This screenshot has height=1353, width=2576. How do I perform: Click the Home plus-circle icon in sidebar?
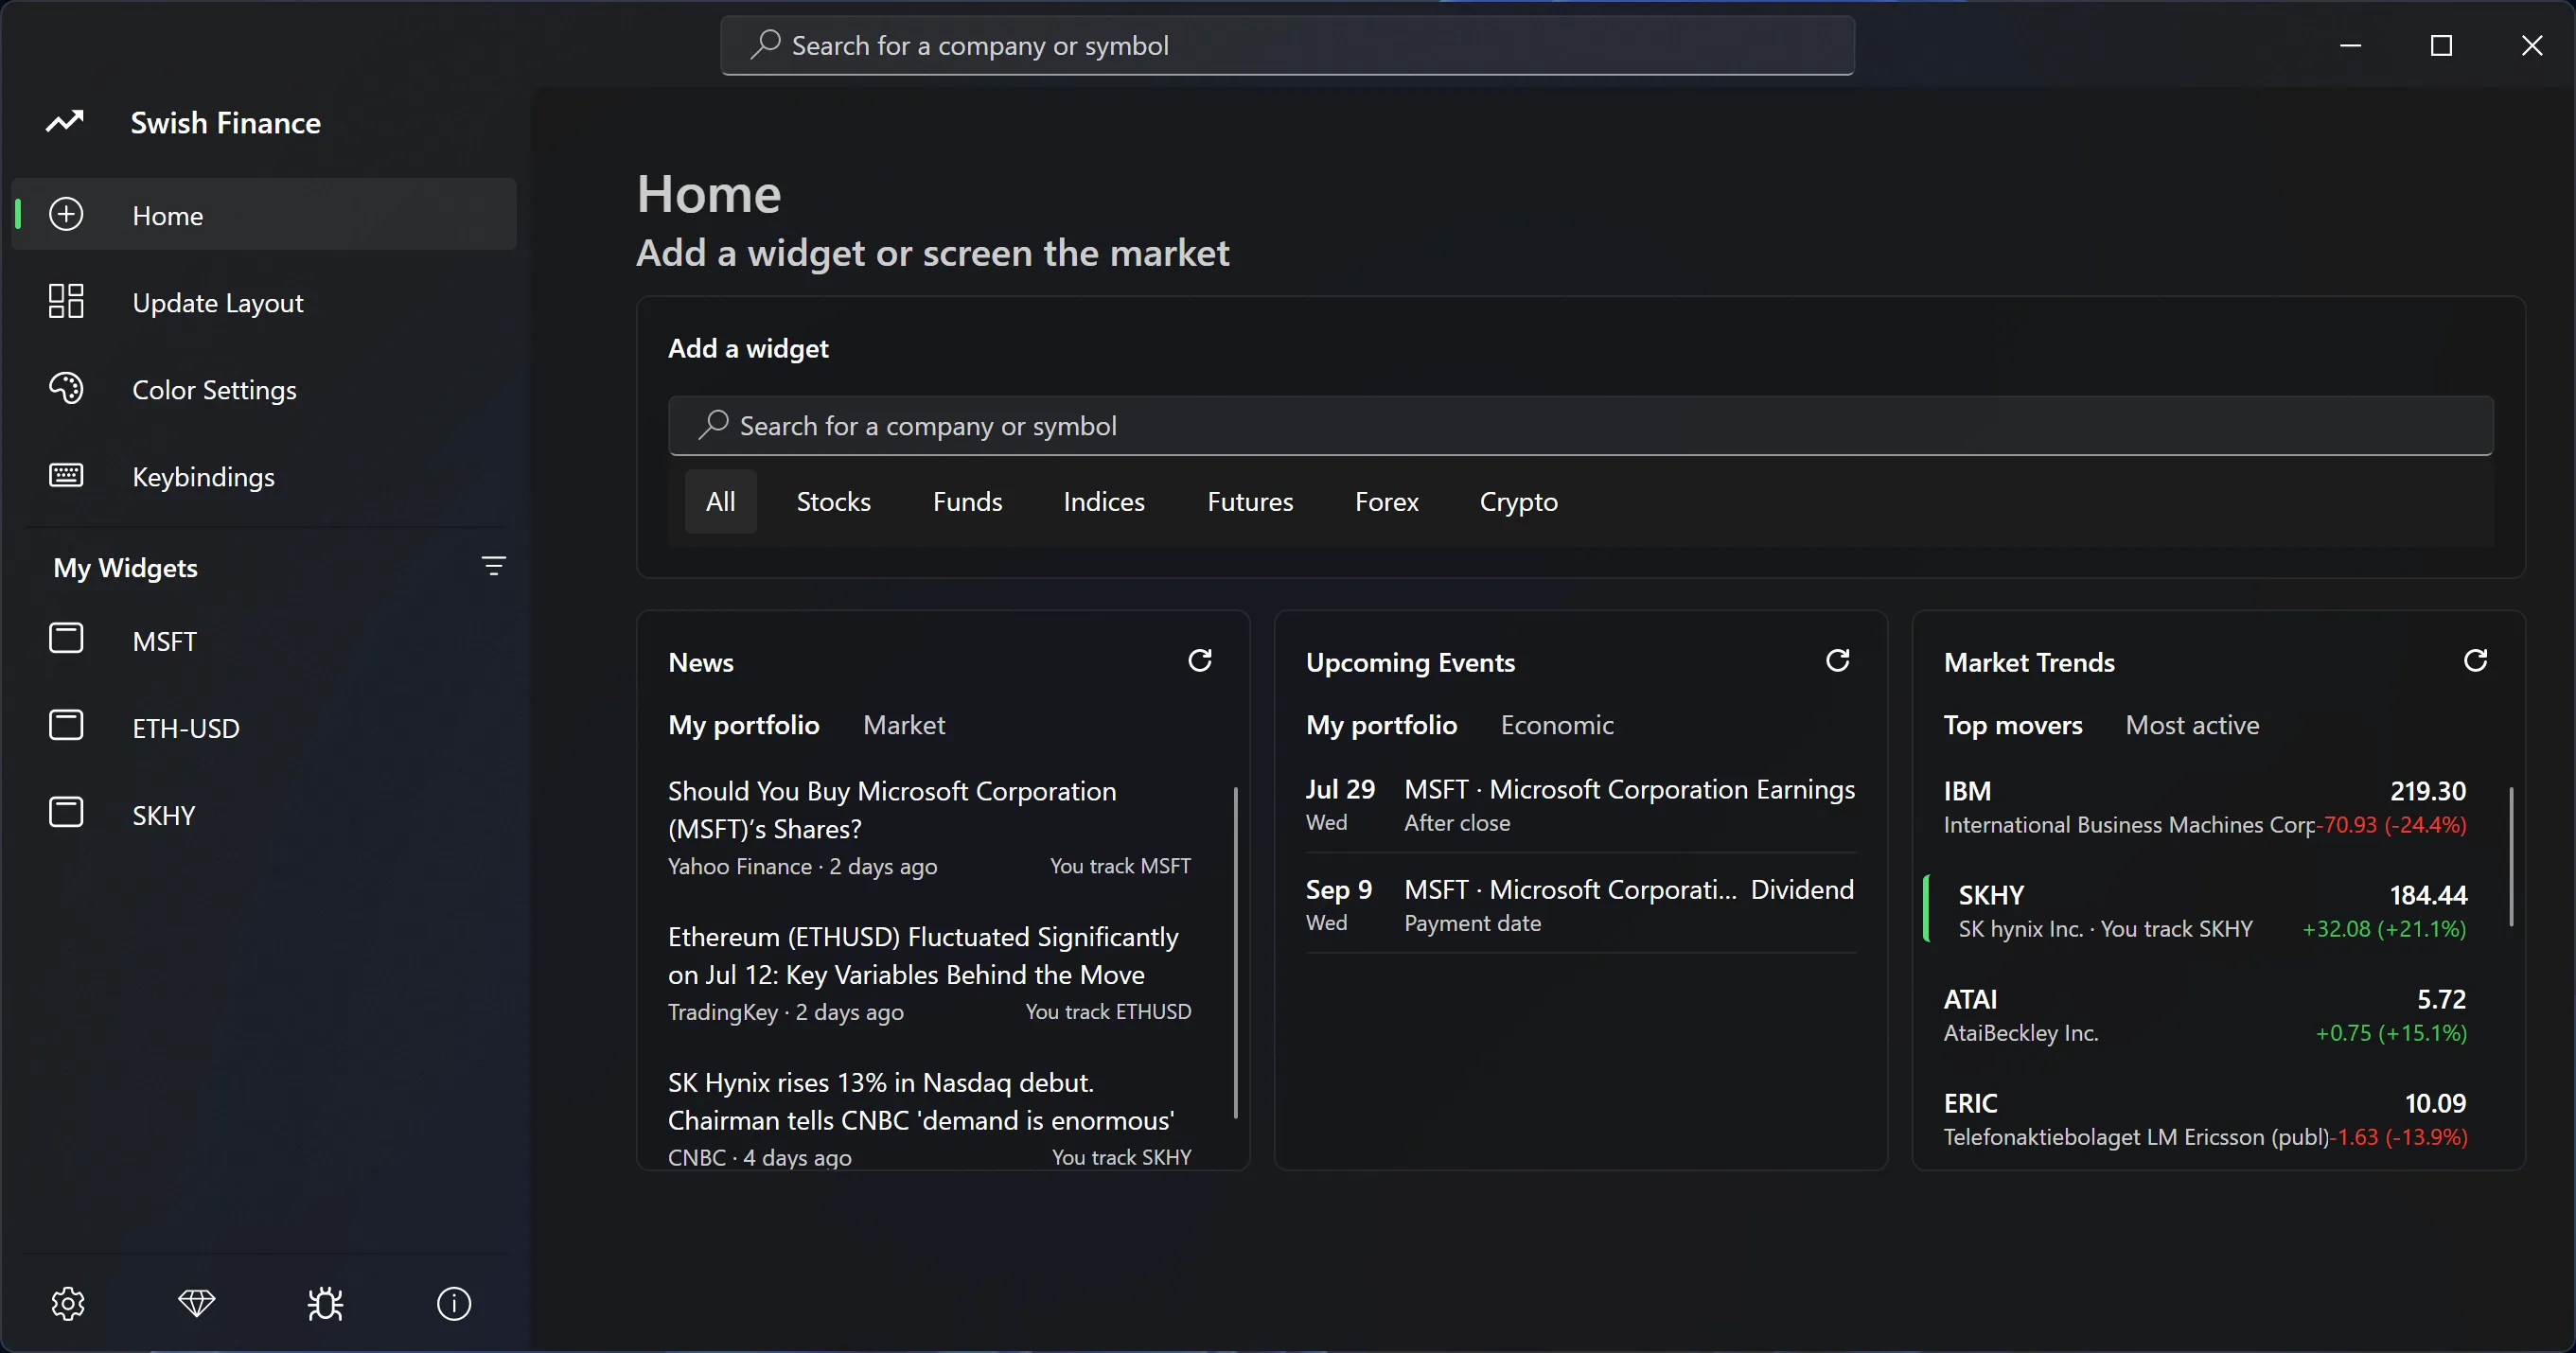pos(66,214)
